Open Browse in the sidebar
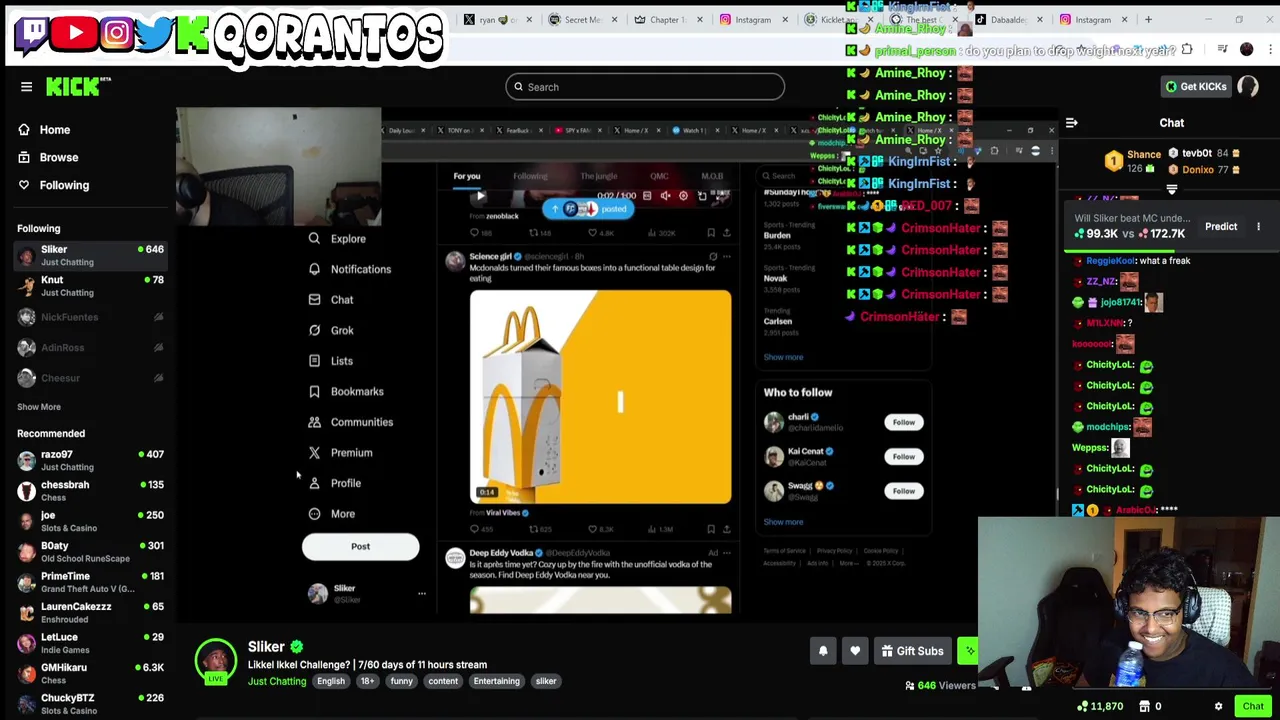The height and width of the screenshot is (720, 1280). click(x=48, y=157)
